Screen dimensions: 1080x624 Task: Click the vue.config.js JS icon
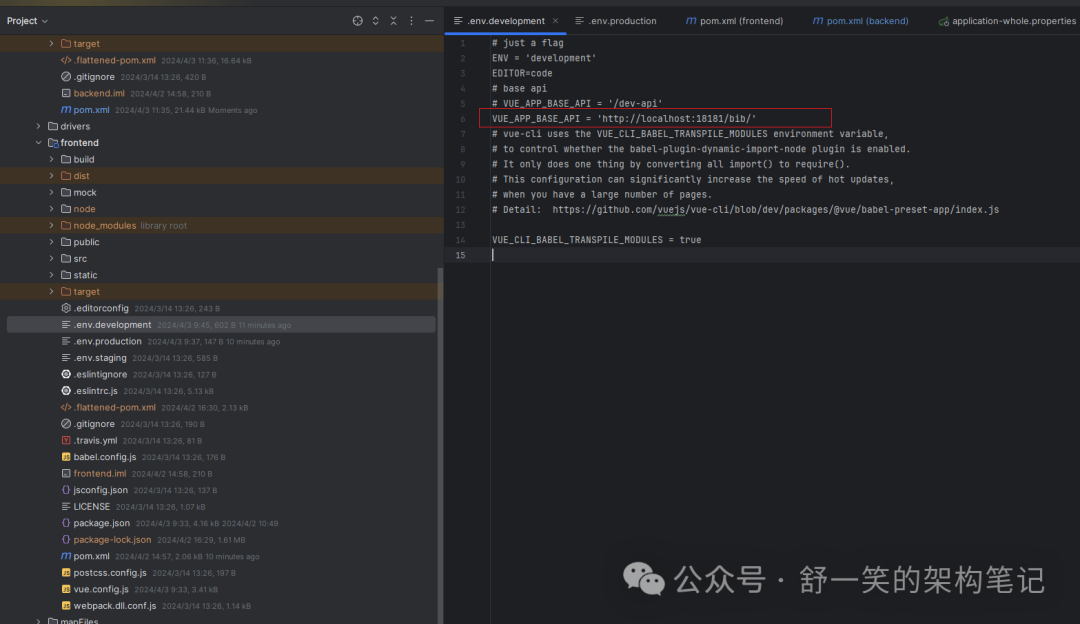(66, 589)
